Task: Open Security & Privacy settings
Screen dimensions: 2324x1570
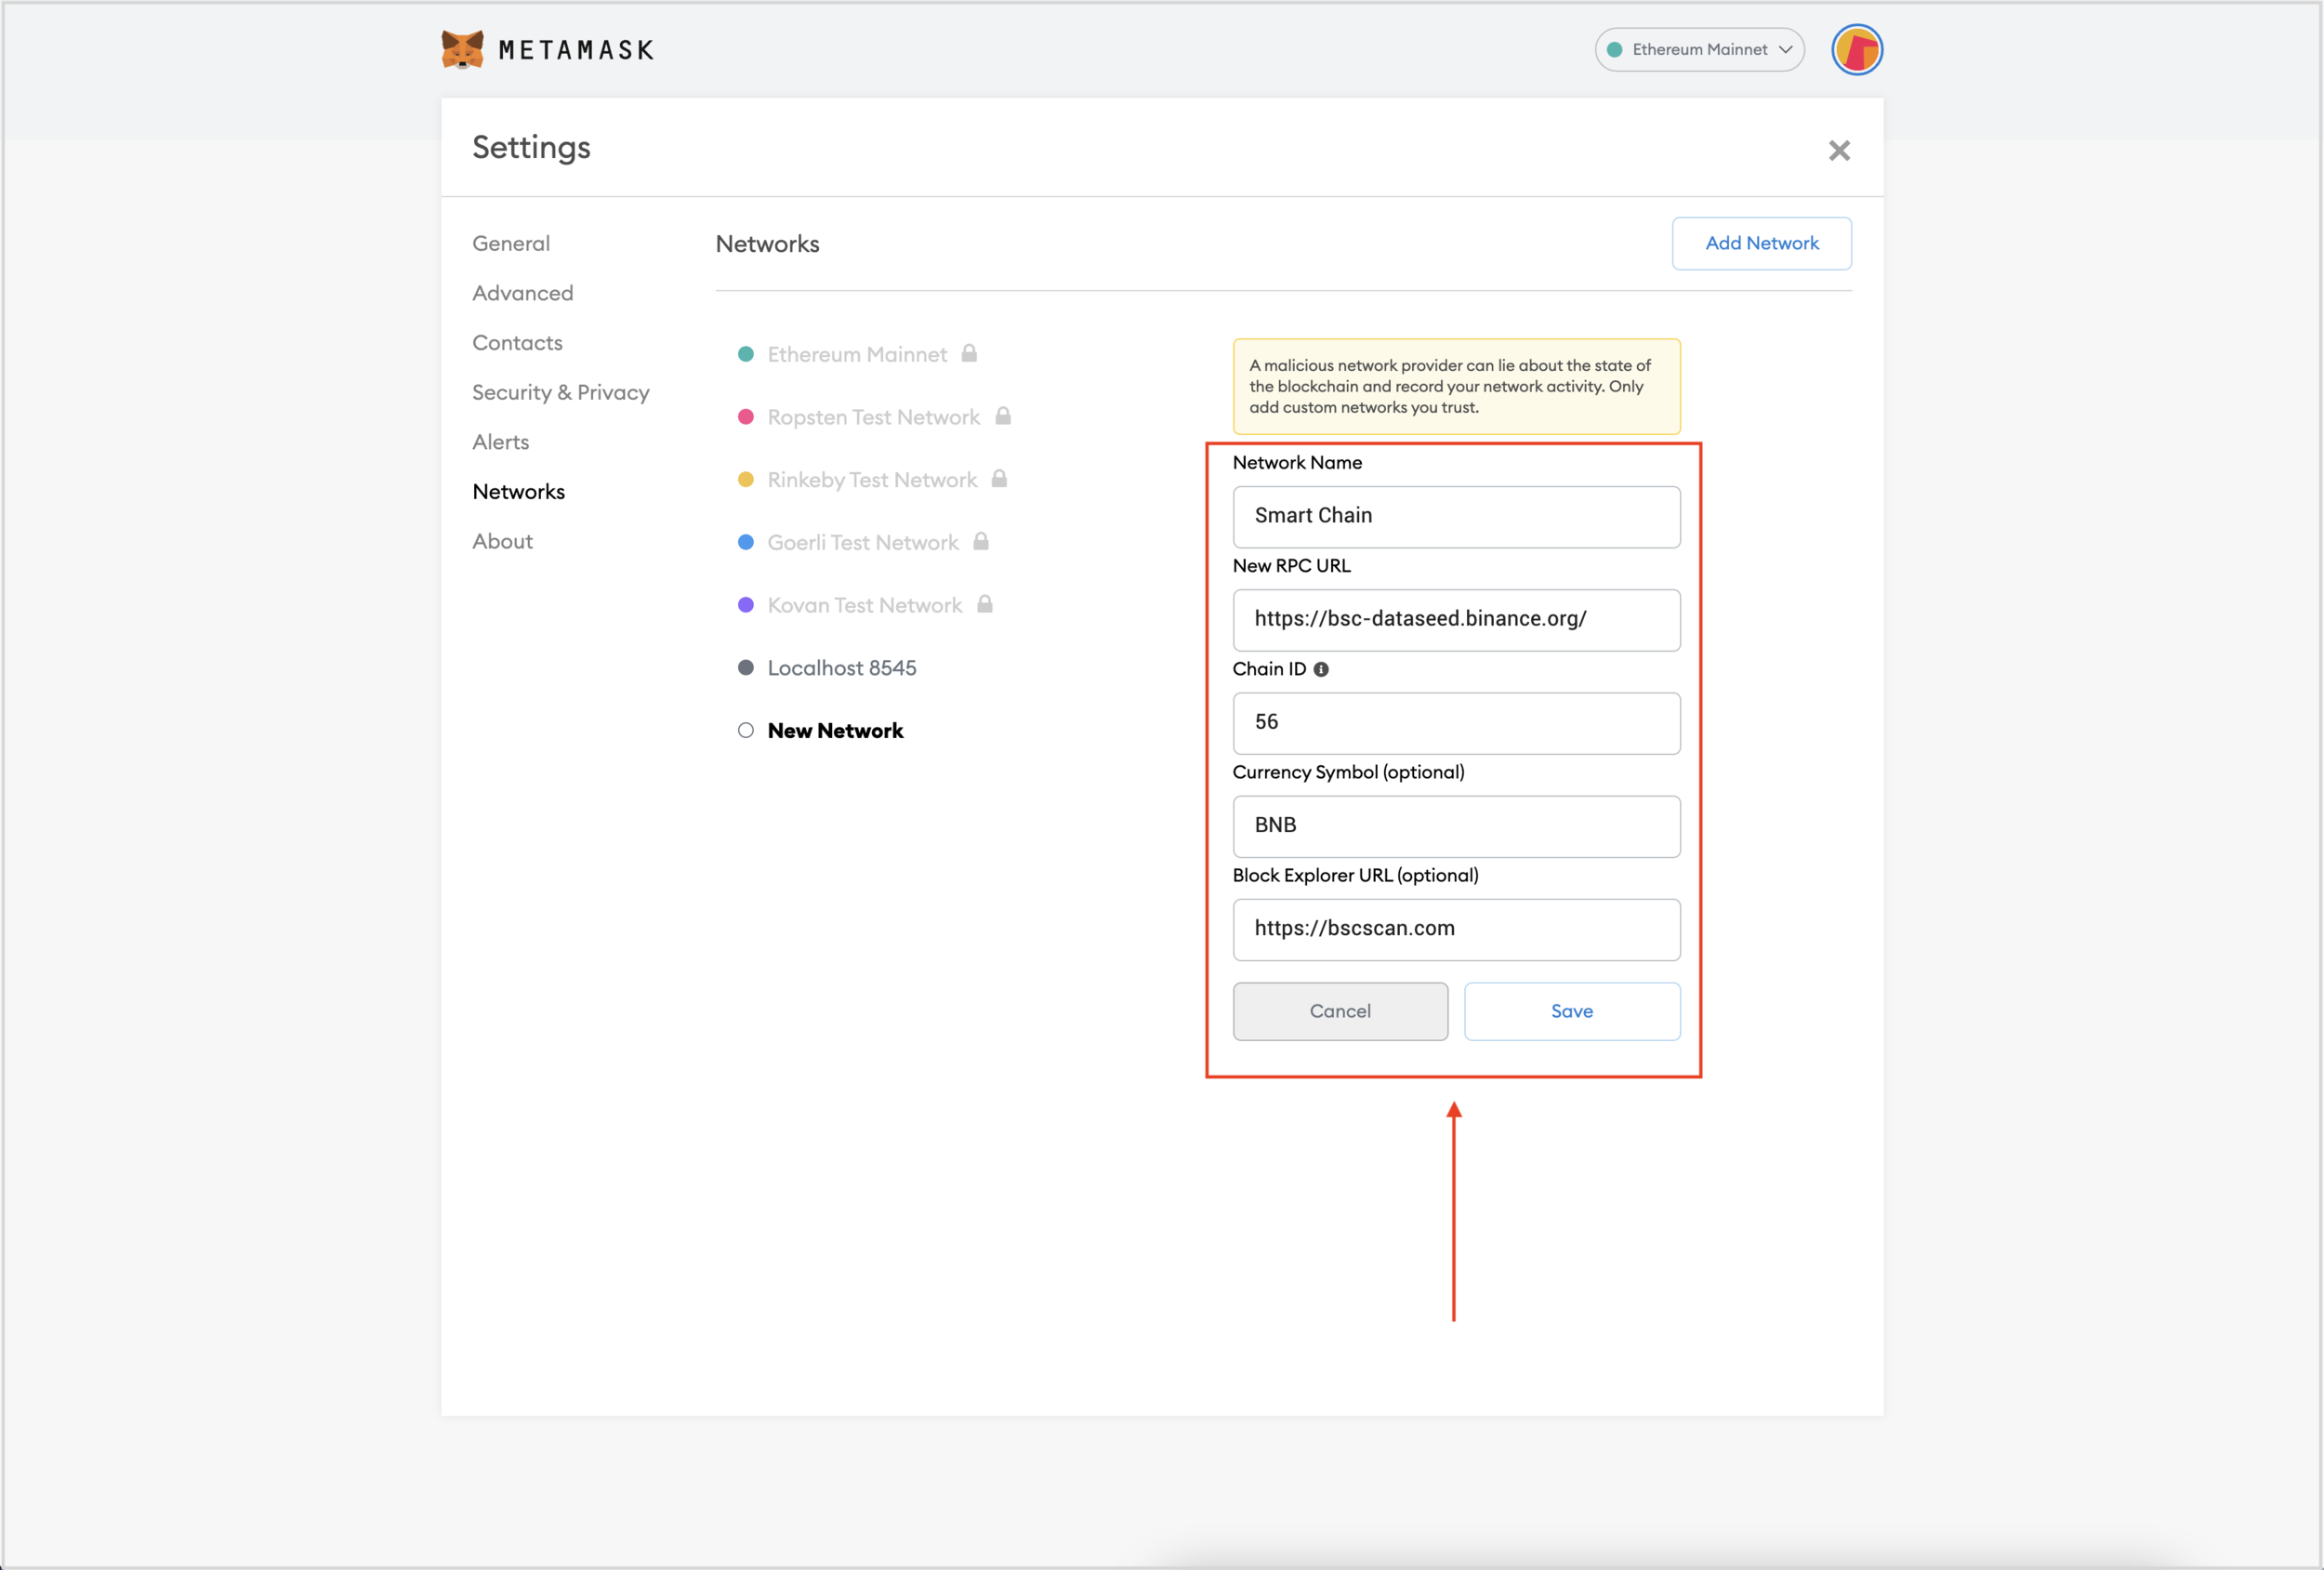Action: [x=560, y=392]
